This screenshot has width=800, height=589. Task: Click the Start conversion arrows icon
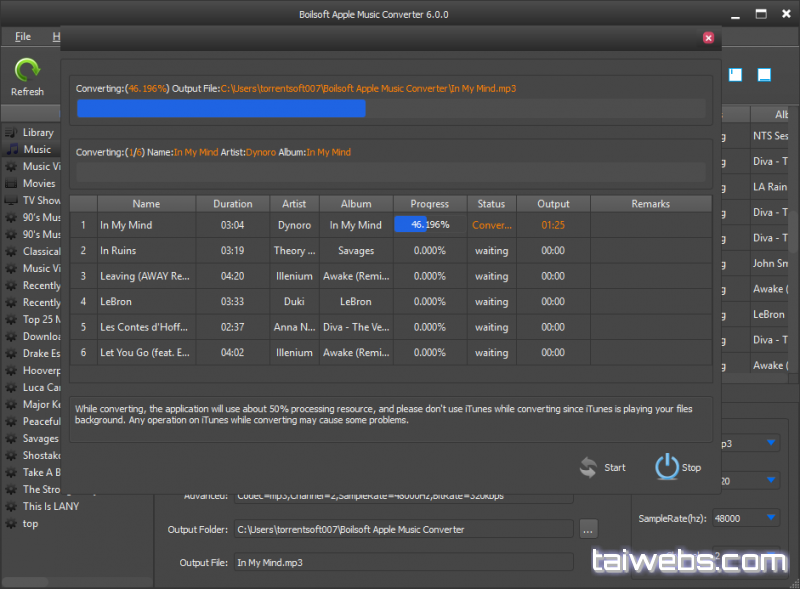(x=589, y=467)
